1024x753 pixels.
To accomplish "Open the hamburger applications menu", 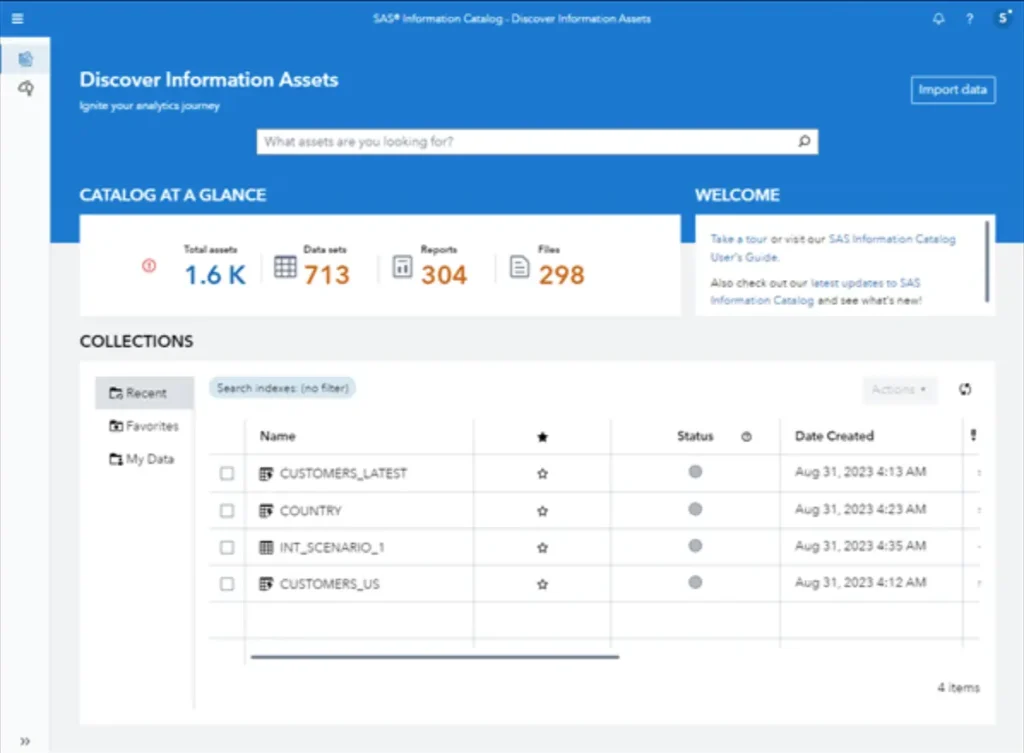I will point(18,18).
